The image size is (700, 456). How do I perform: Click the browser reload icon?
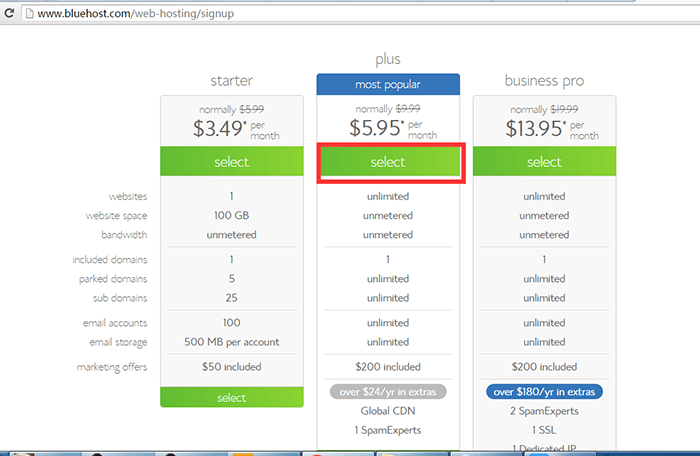[x=9, y=13]
